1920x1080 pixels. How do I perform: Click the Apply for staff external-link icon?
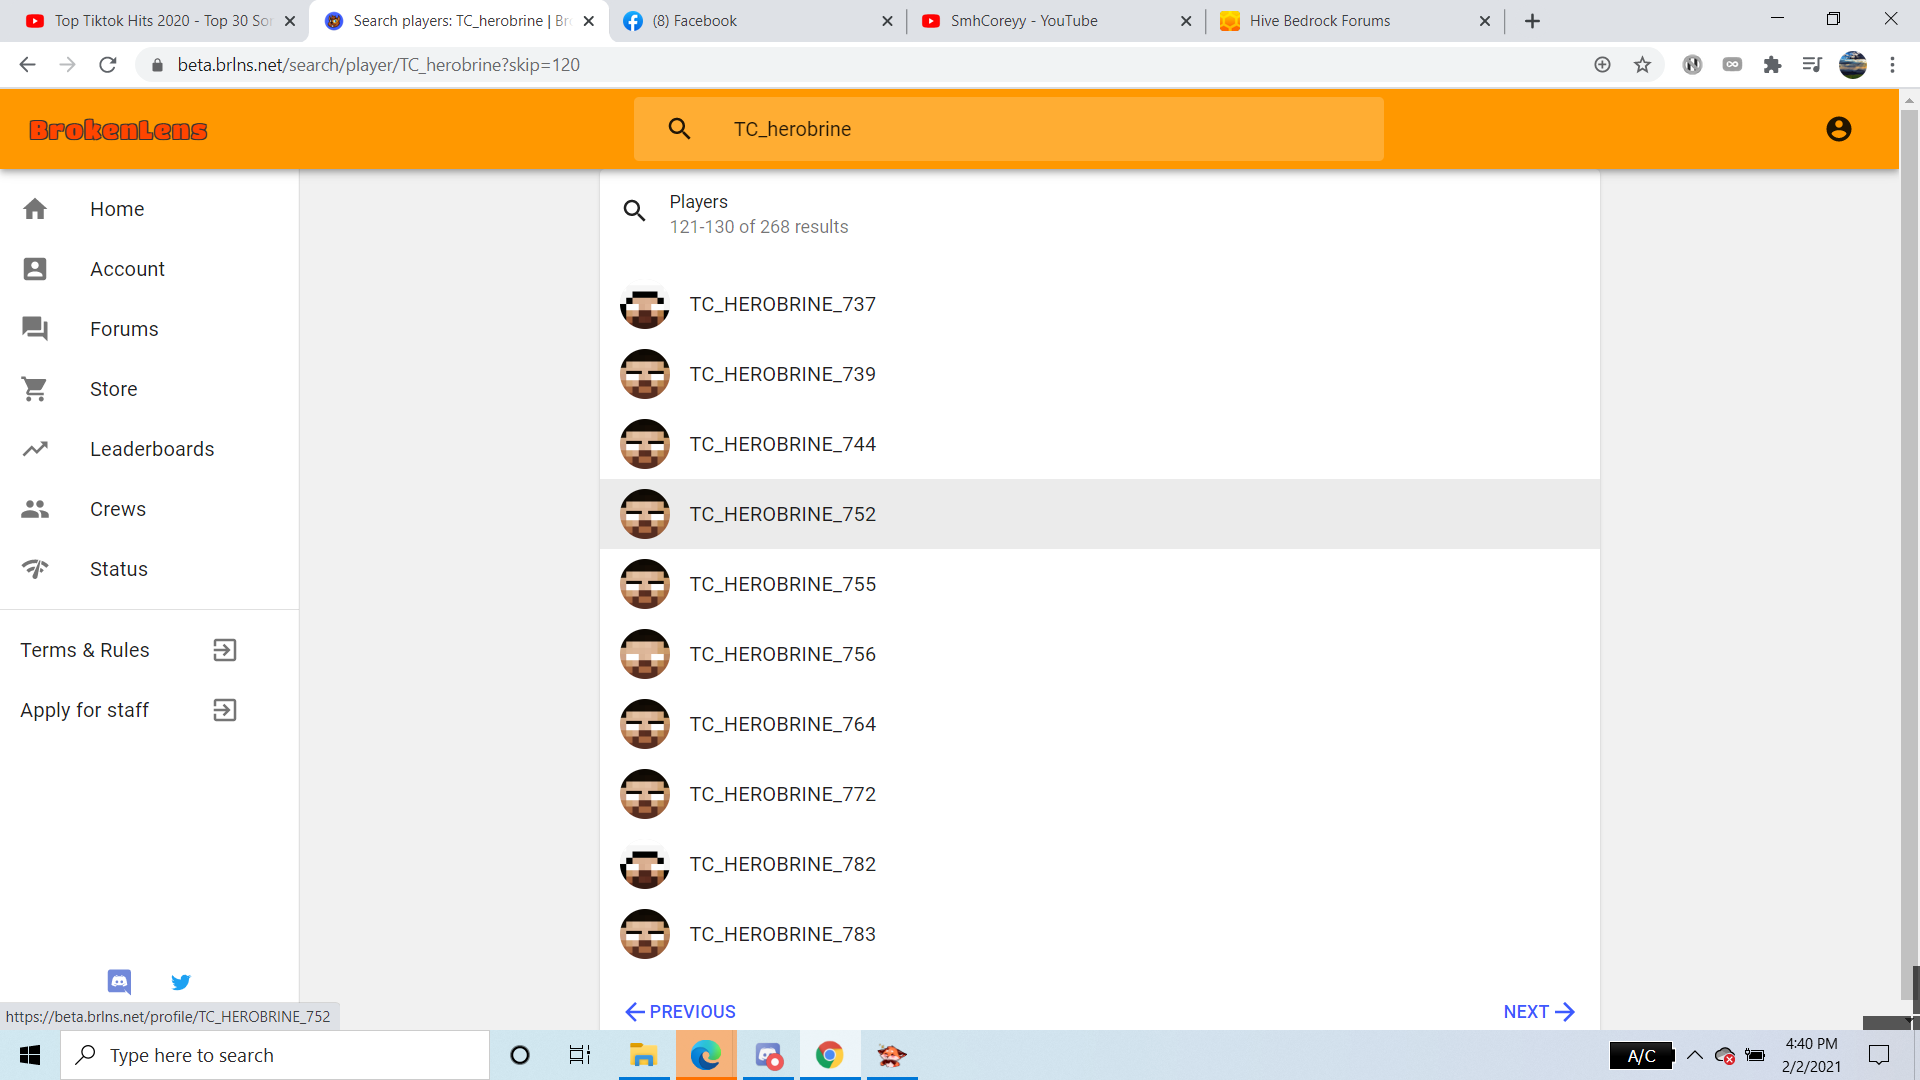pos(225,710)
